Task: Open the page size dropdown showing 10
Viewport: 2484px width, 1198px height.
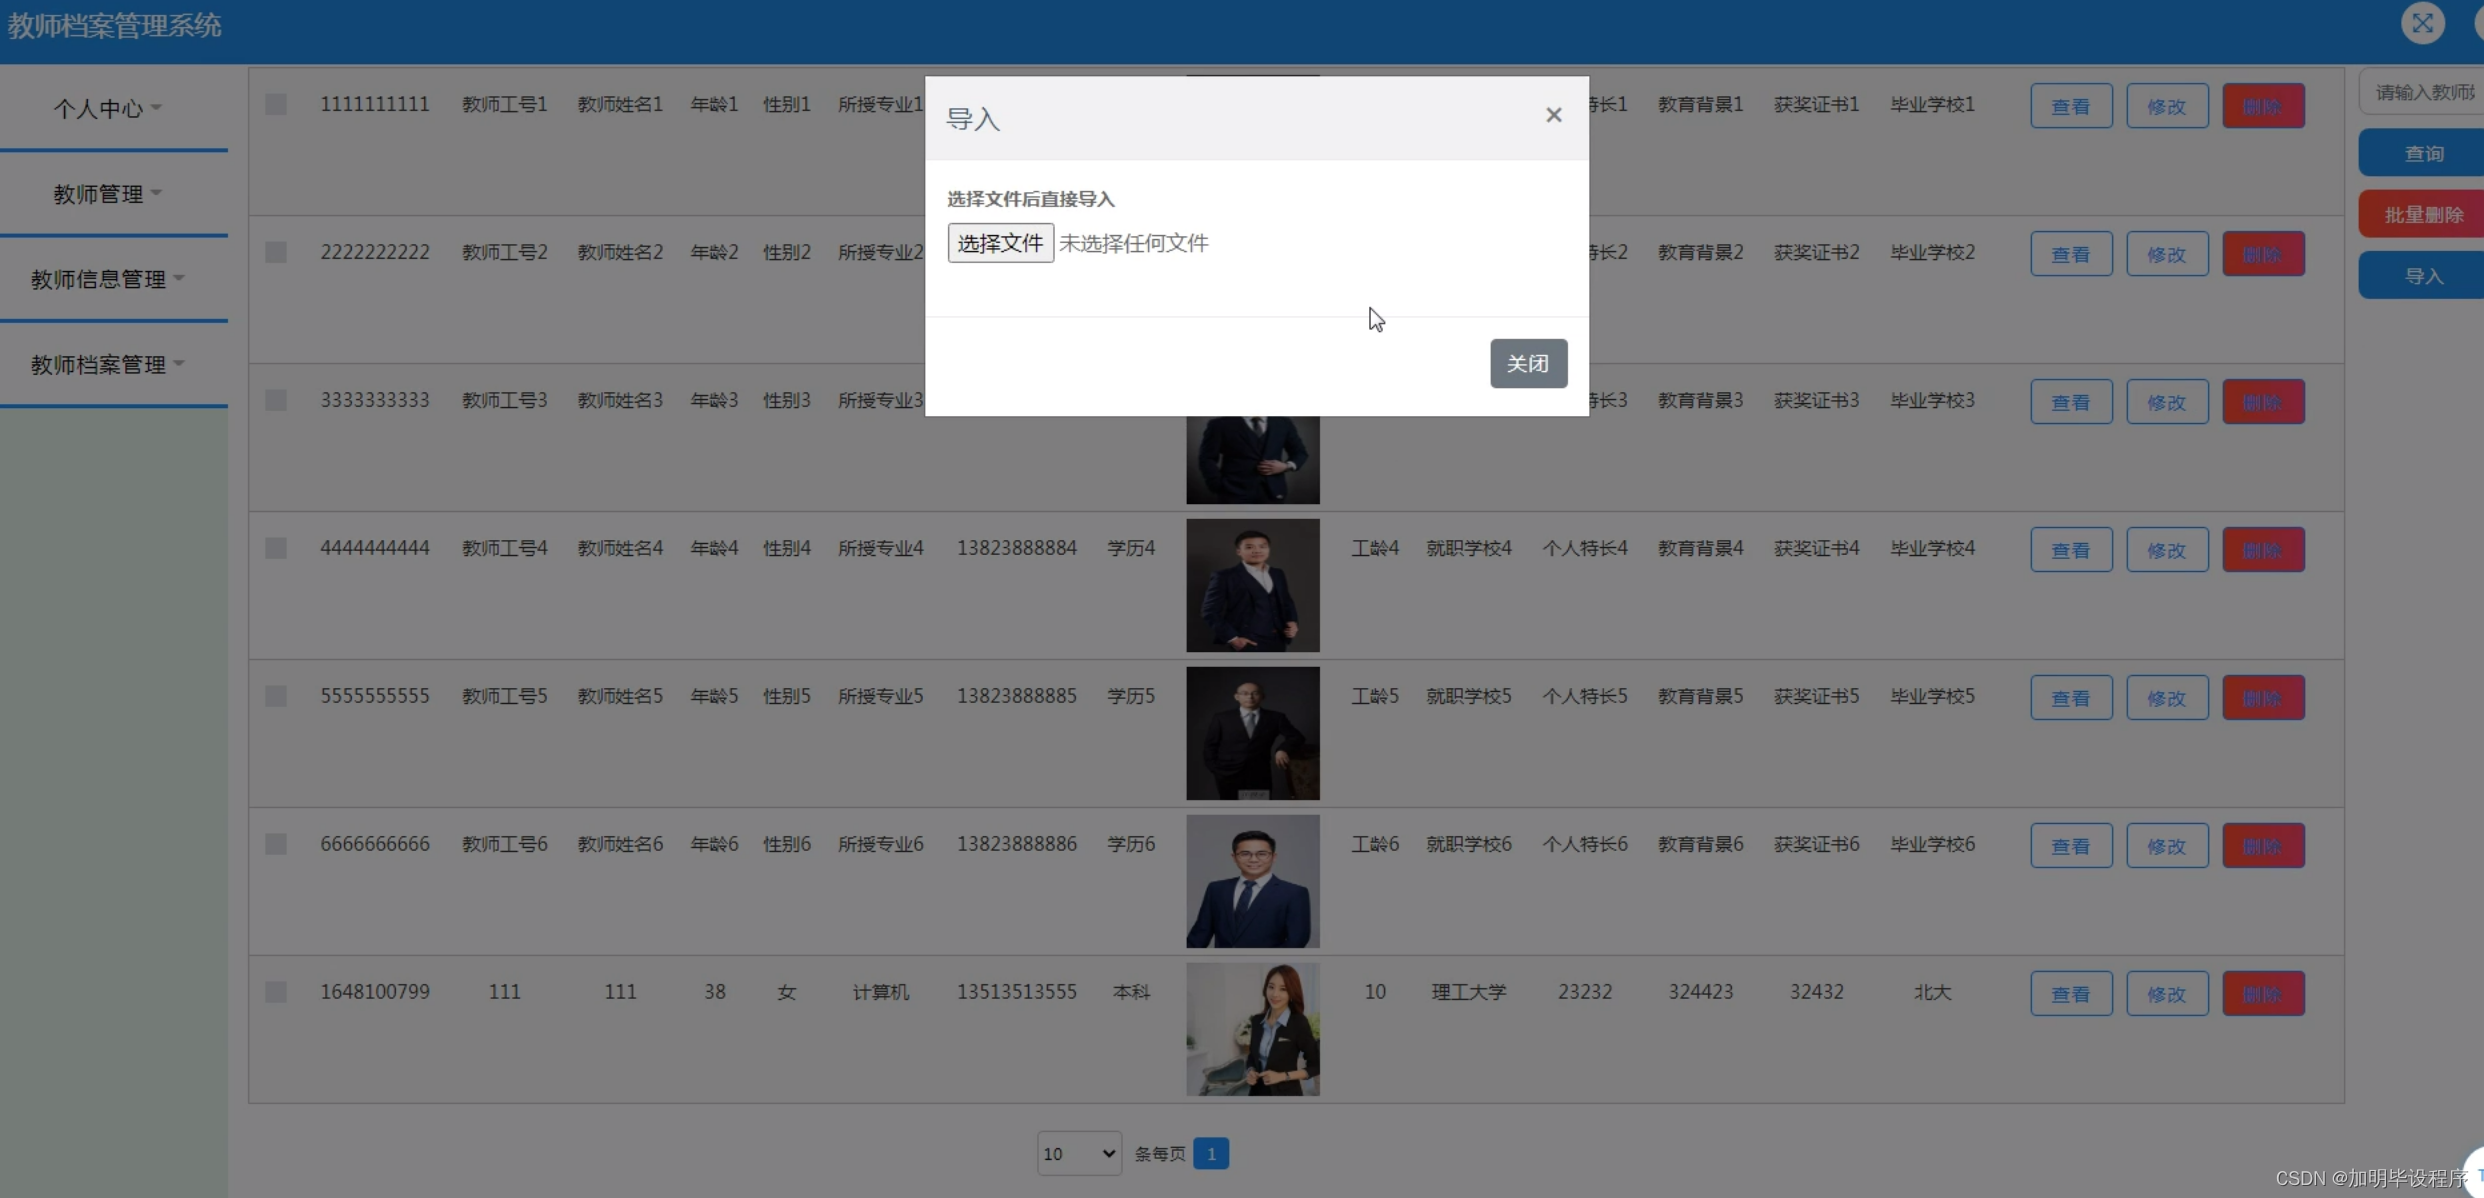Action: pyautogui.click(x=1078, y=1153)
